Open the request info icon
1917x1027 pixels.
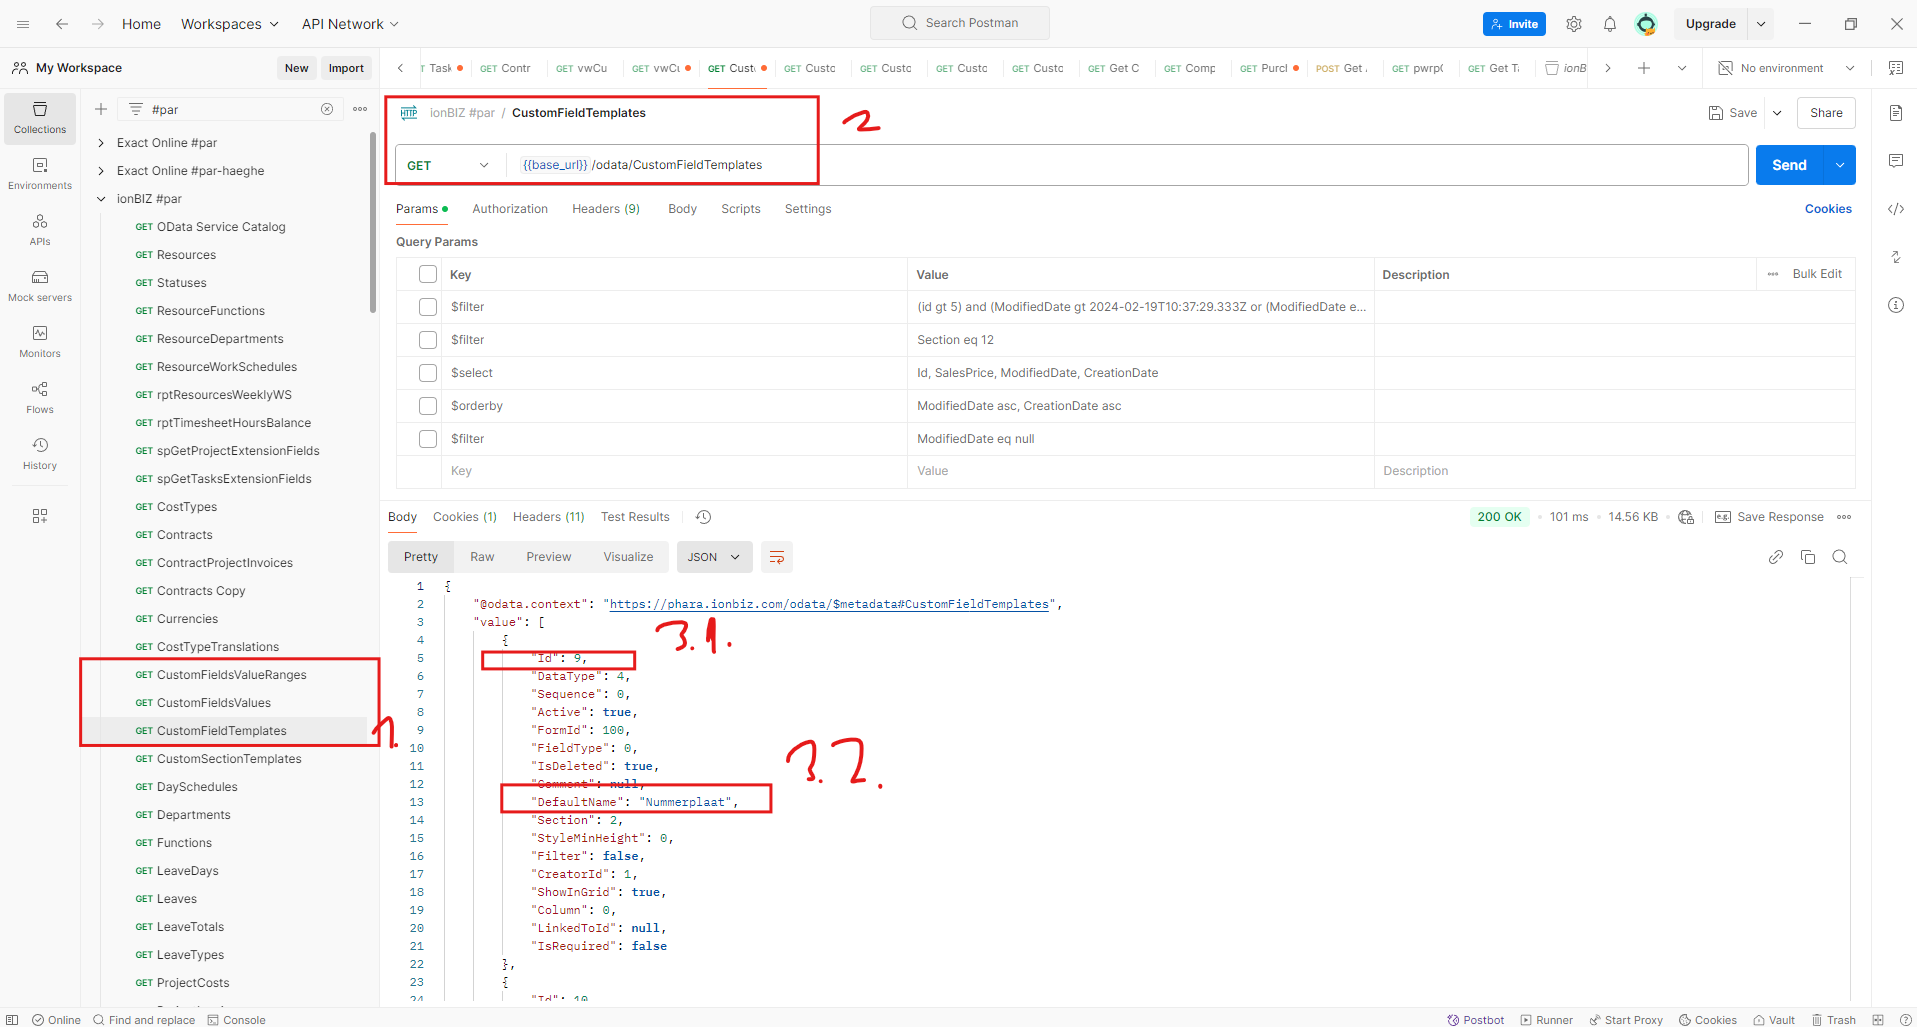(x=1896, y=305)
